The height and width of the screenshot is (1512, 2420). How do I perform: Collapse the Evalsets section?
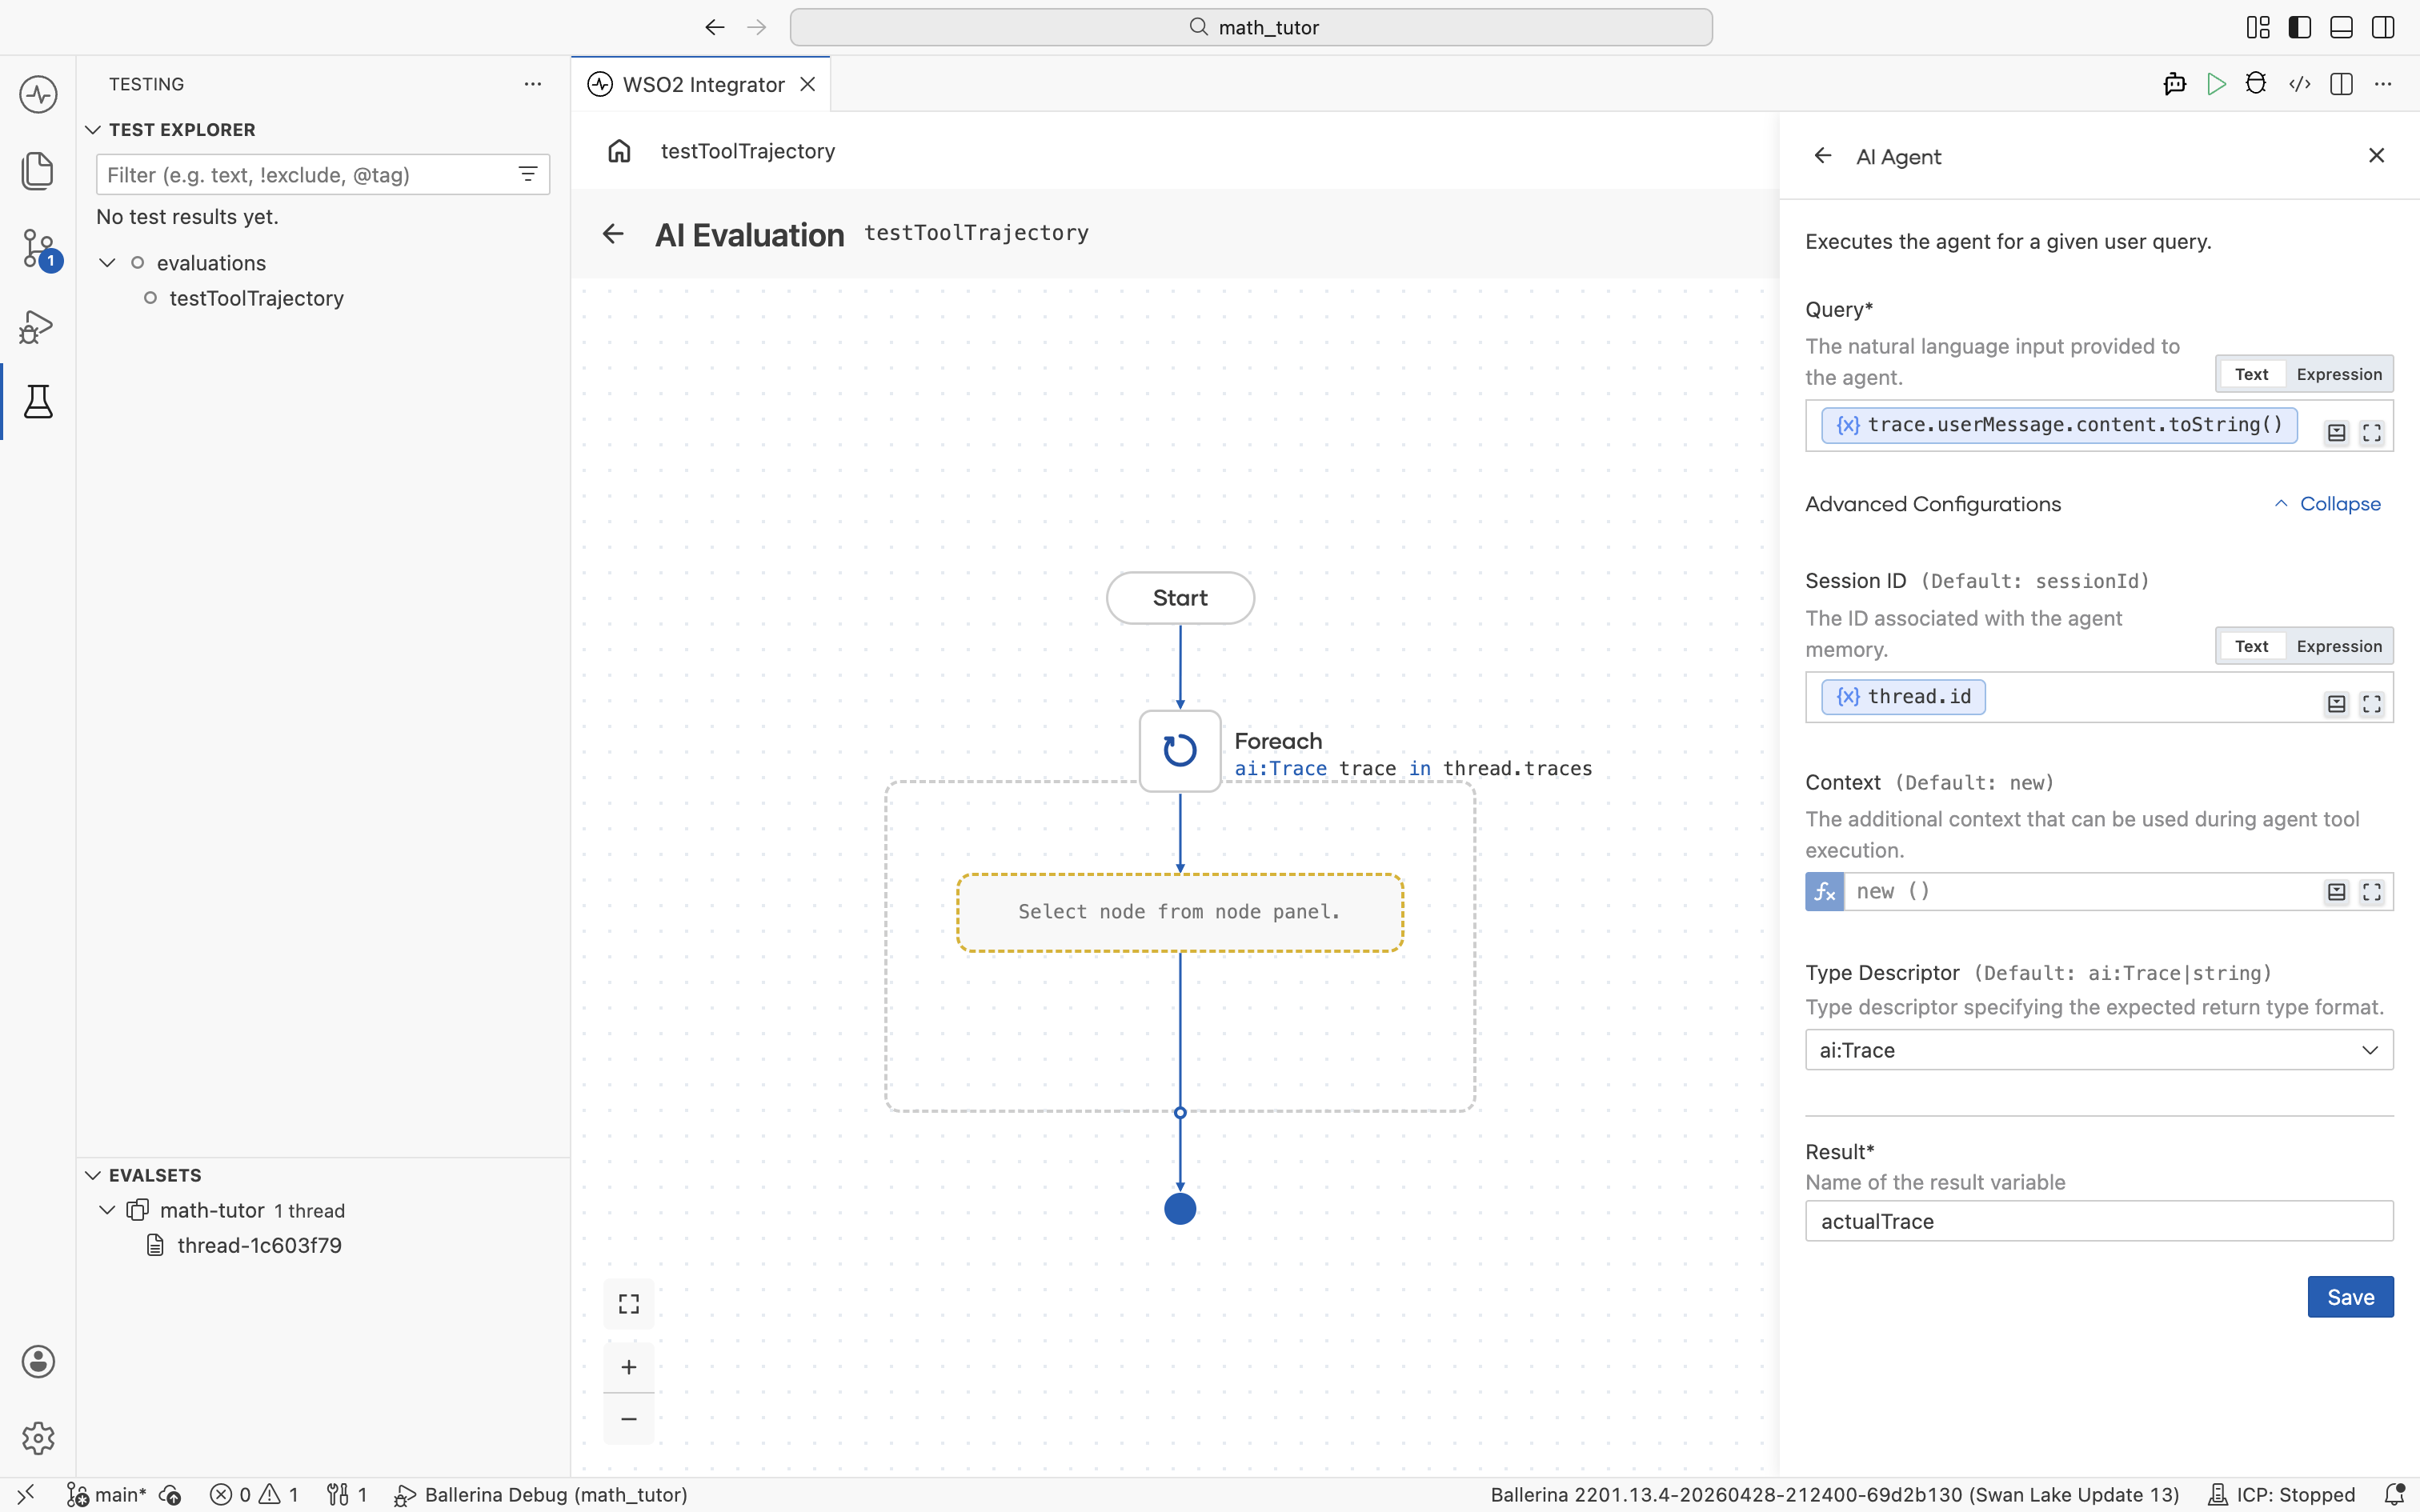coord(93,1175)
